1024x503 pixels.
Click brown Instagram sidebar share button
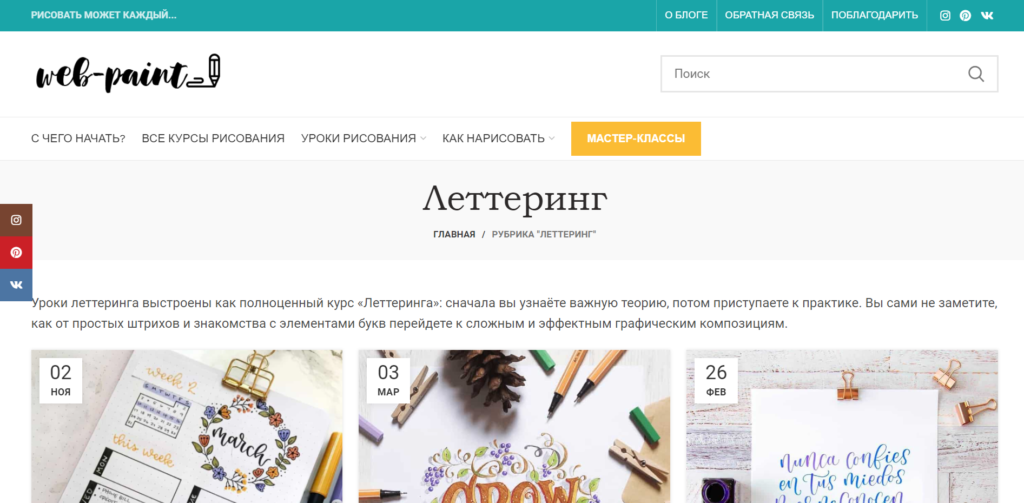[16, 220]
